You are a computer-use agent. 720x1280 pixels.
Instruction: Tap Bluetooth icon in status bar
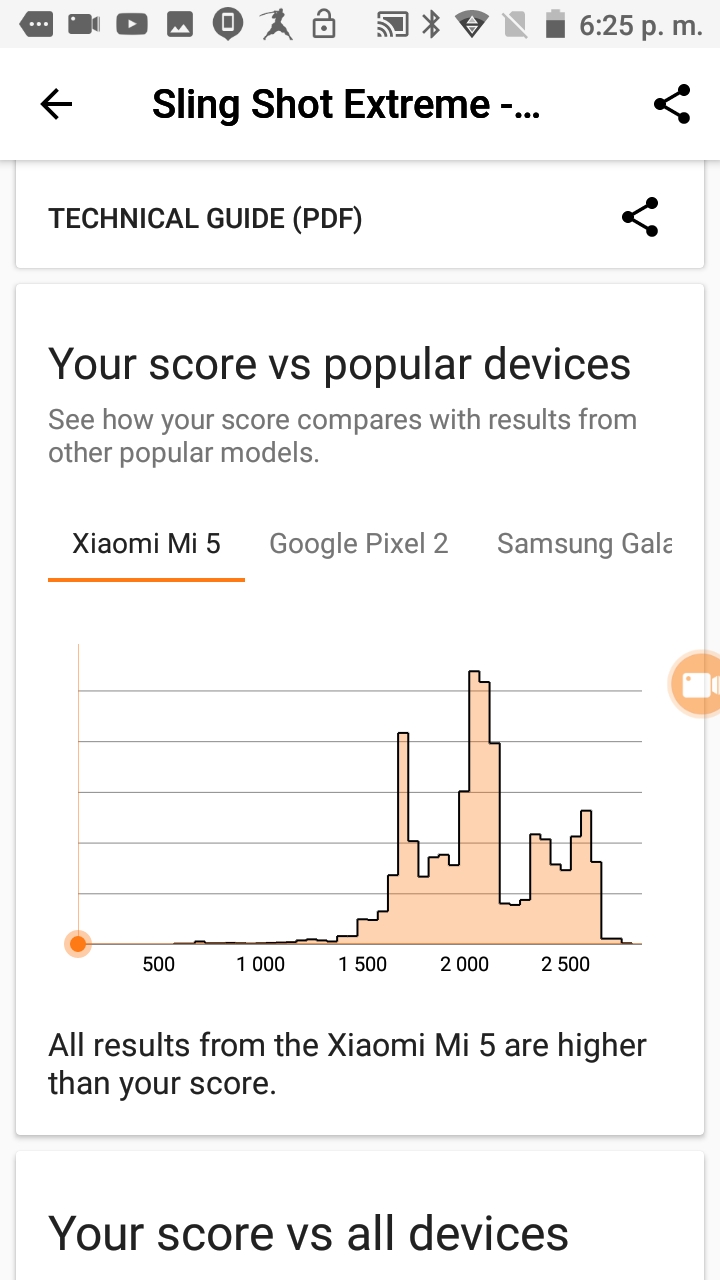click(x=431, y=24)
